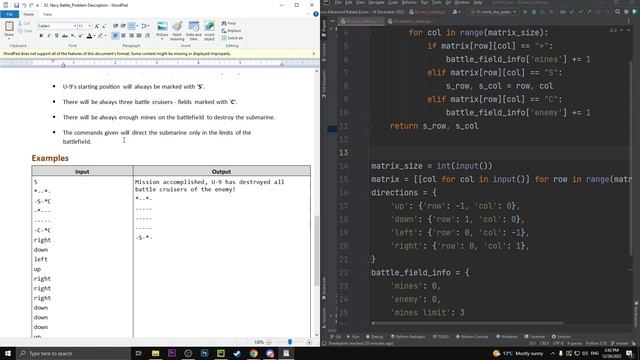This screenshot has width=640, height=360.
Task: Open the Debug tool window tab
Action: pos(375,337)
